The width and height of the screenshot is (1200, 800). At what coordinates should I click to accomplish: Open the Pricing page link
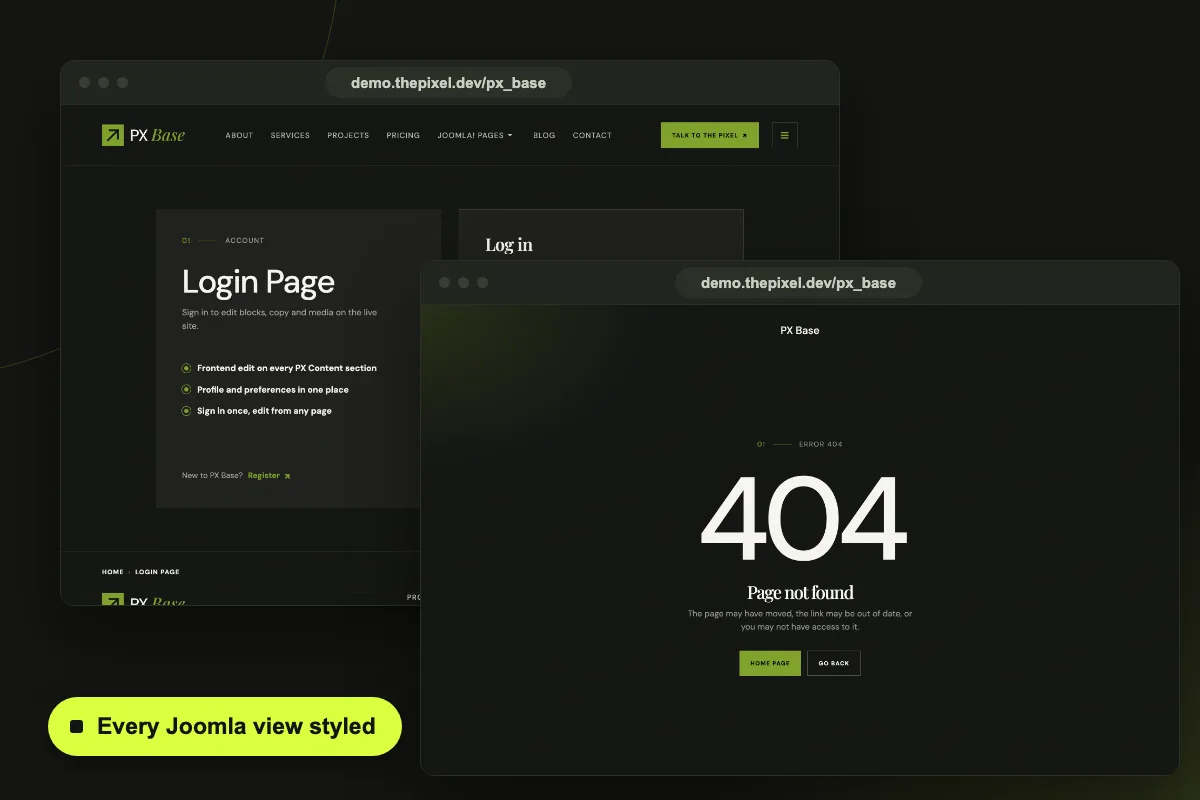403,135
